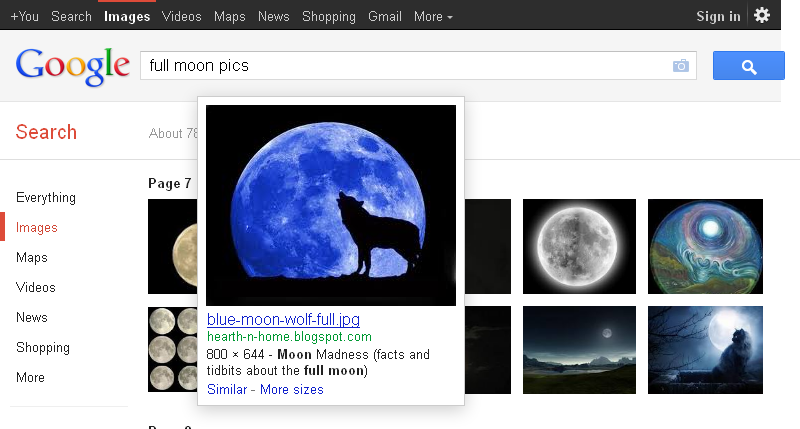The image size is (800, 429).
Task: Open the colorful swirling moon painting thumbnail
Action: 706,246
